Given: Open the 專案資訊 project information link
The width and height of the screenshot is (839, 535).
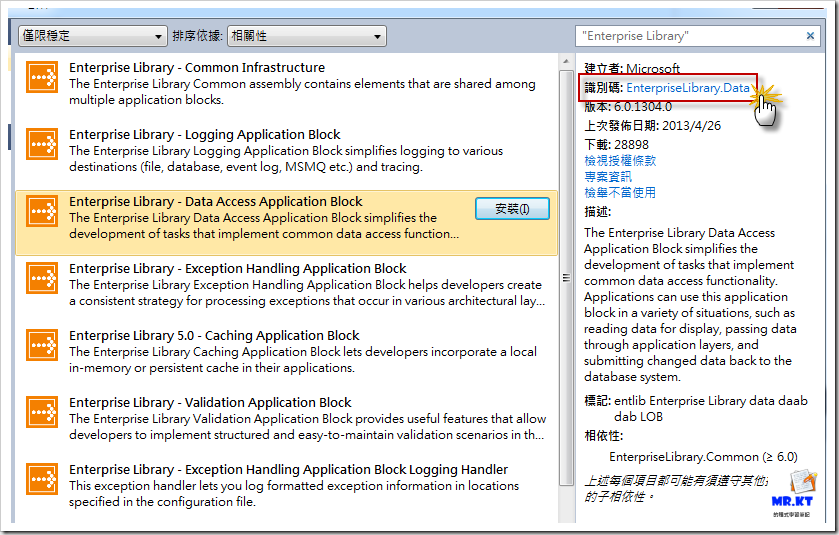Looking at the screenshot, I should tap(608, 177).
